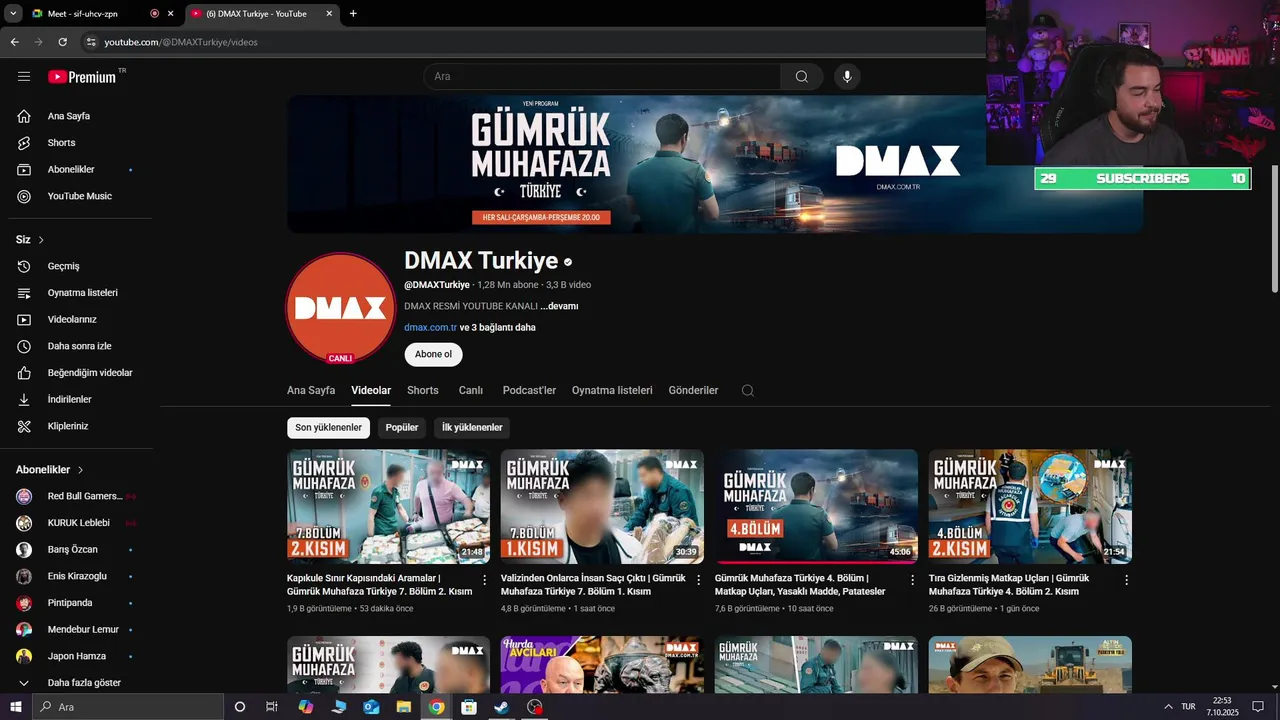Reload the page with the browser refresh button

click(62, 42)
